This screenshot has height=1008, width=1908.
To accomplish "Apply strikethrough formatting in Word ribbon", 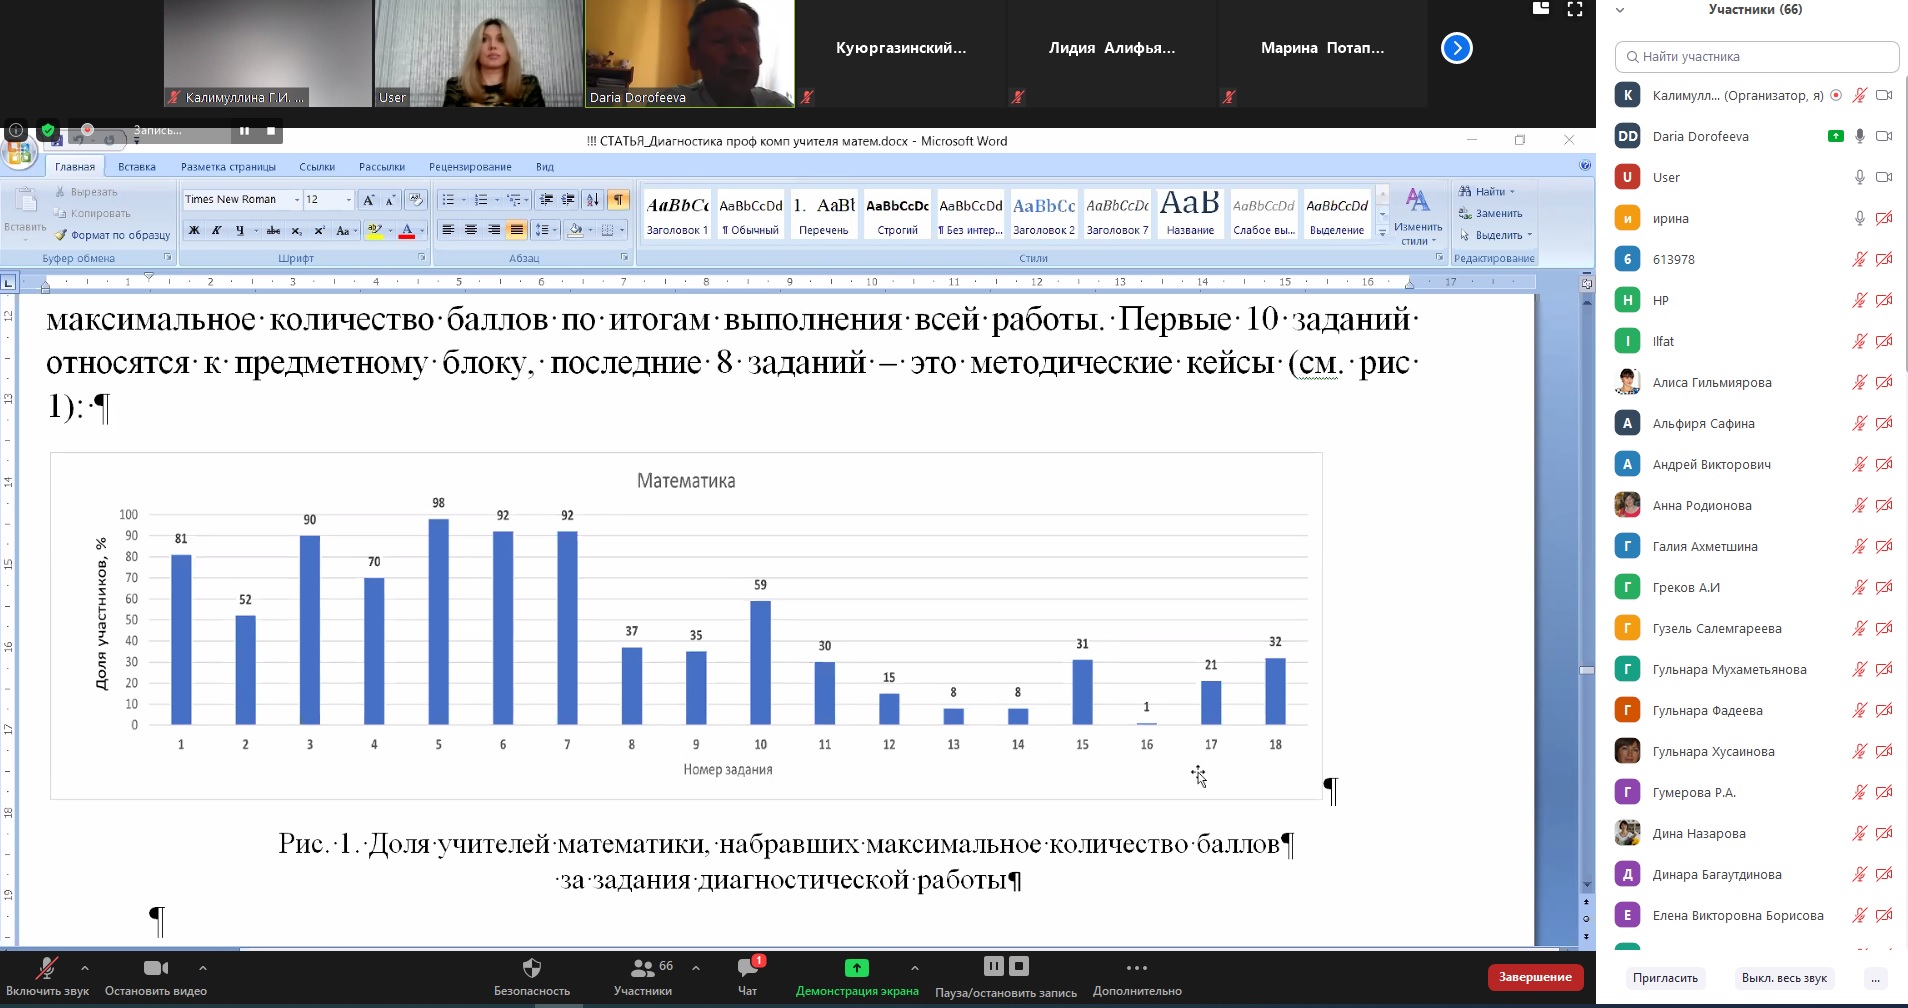I will point(273,230).
